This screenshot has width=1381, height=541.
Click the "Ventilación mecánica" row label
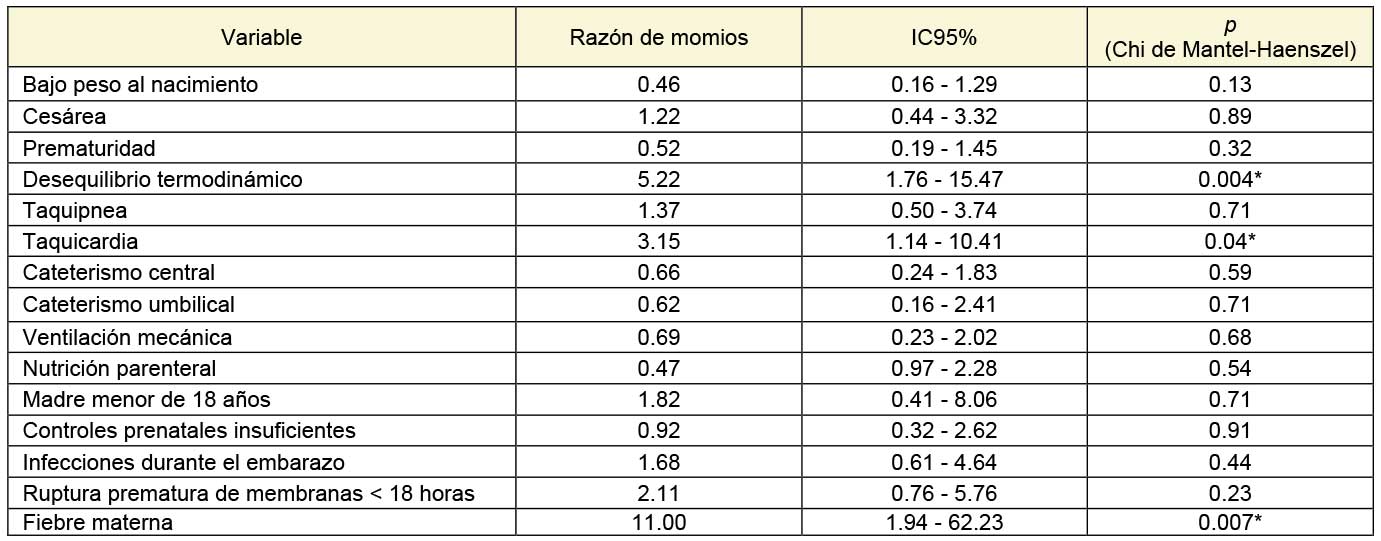tap(127, 336)
